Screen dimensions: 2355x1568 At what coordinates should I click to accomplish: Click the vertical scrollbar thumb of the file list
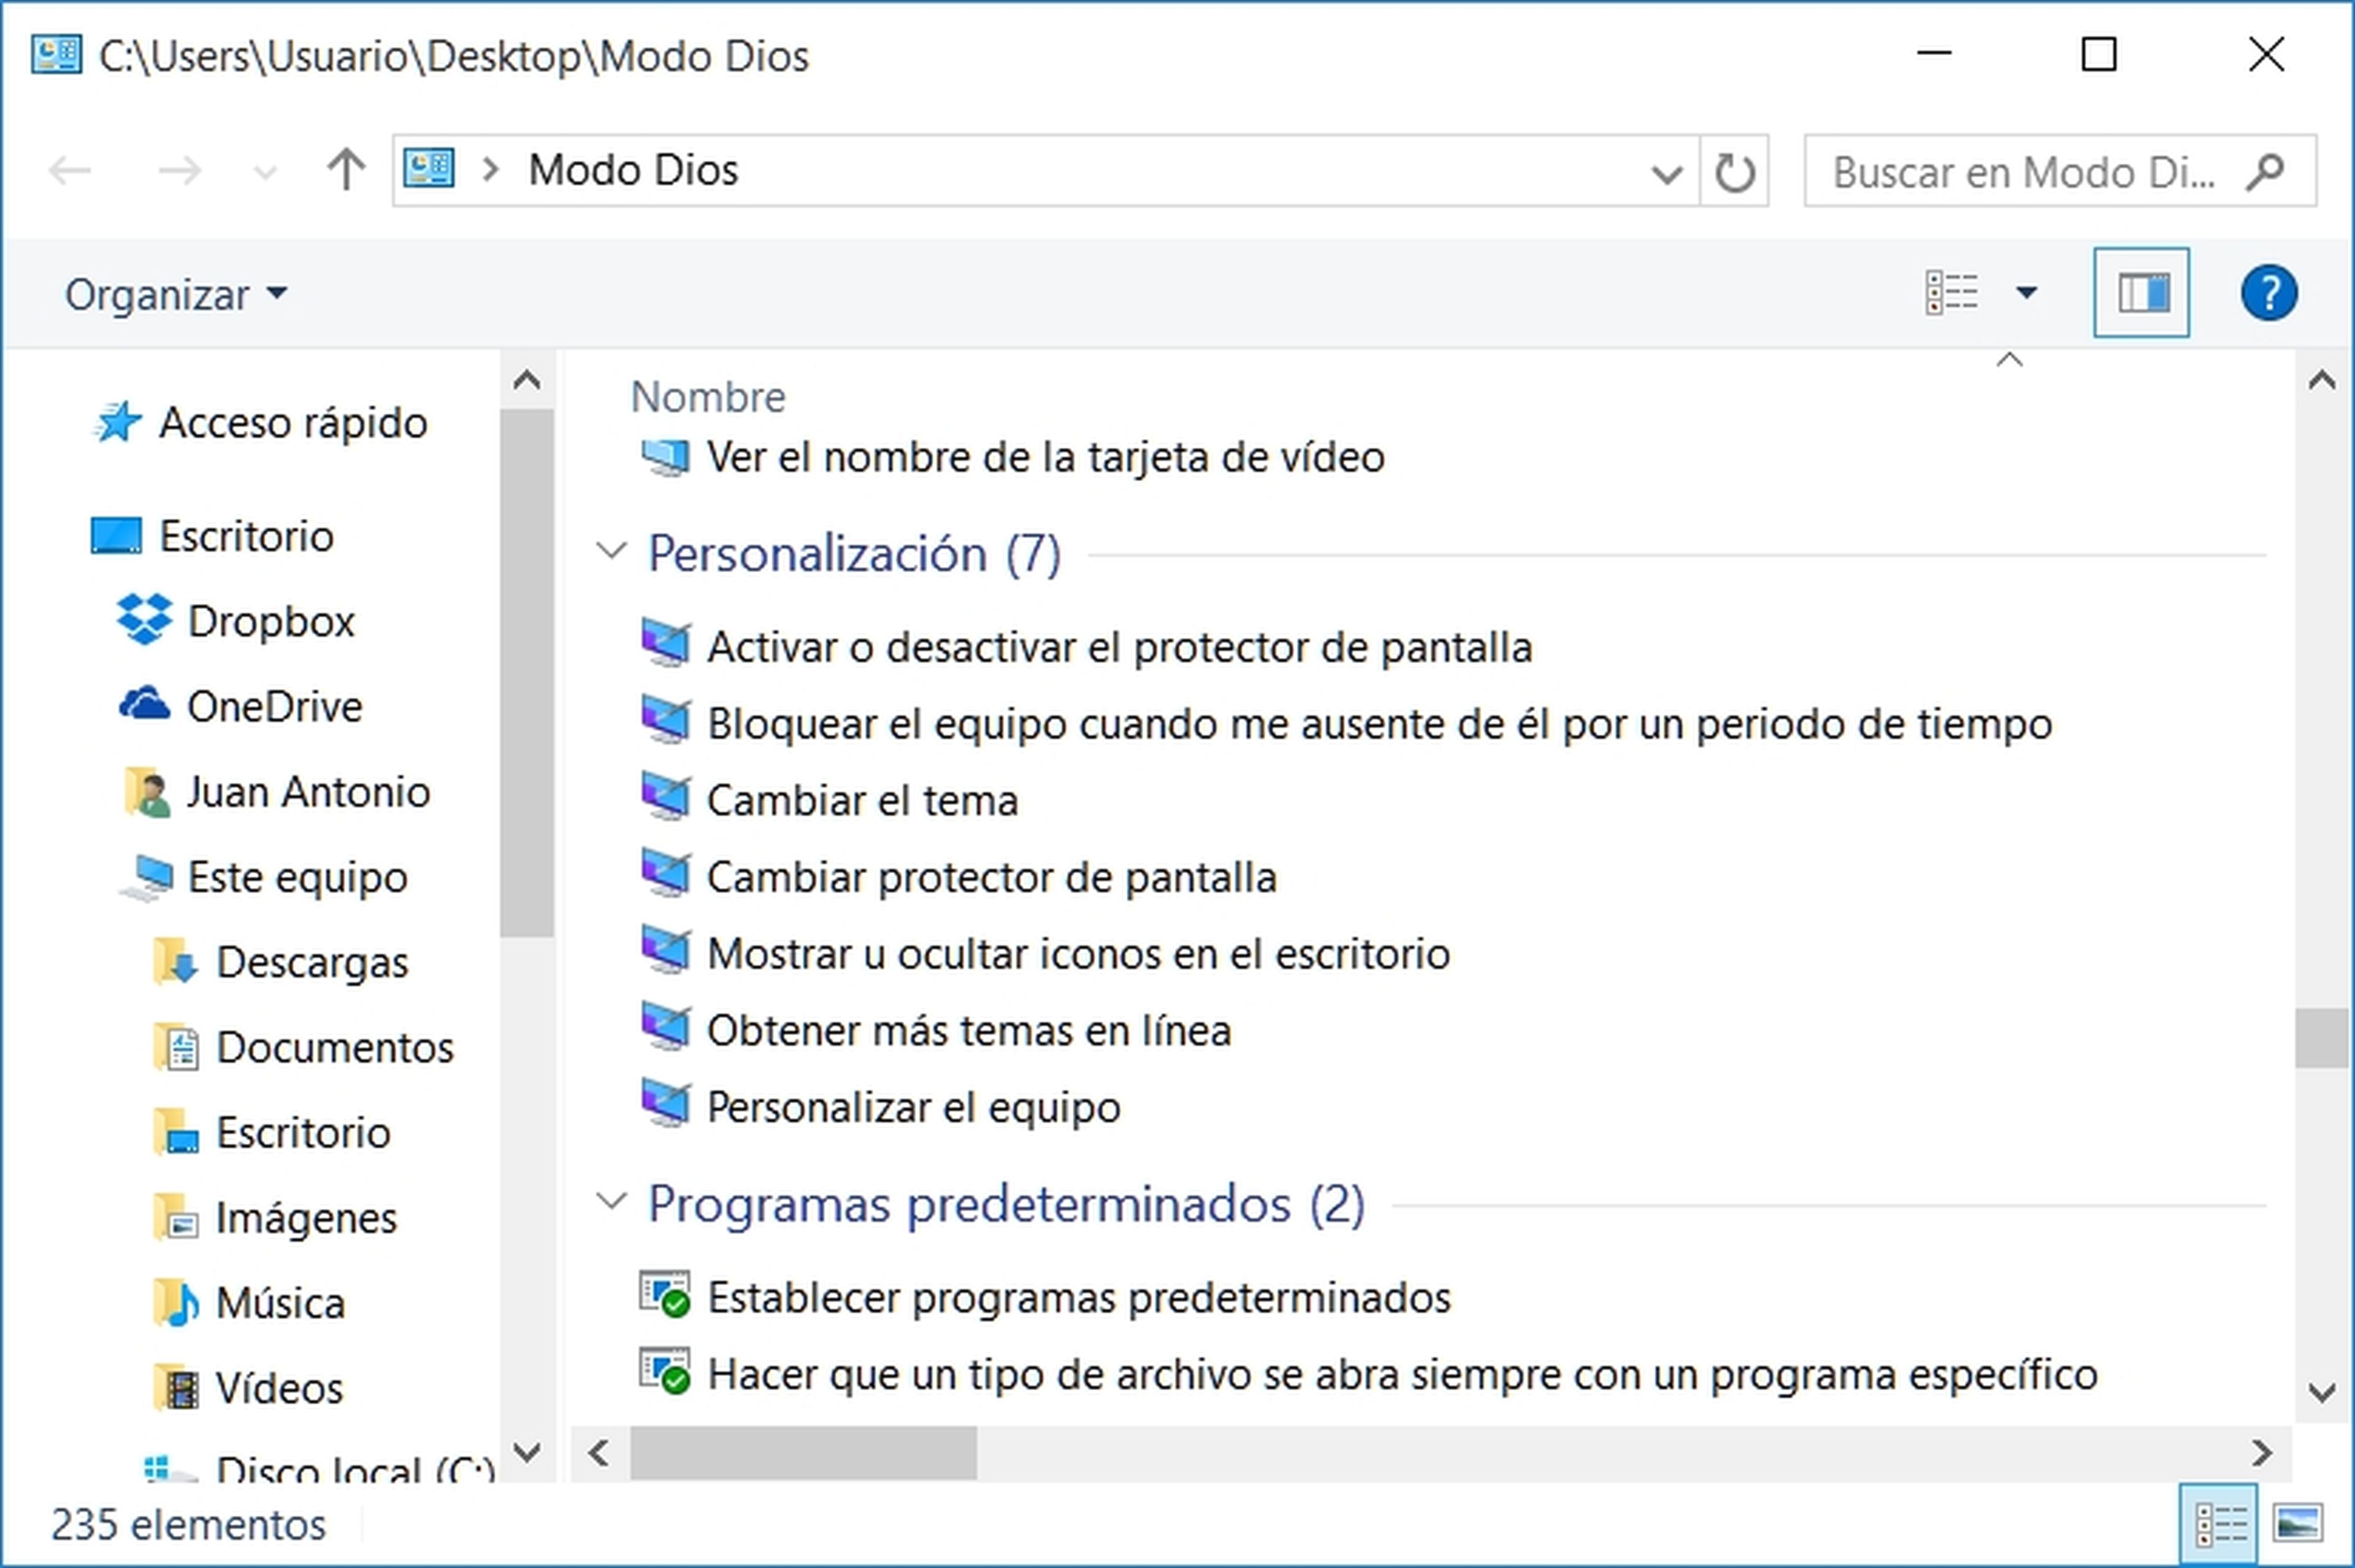[2322, 1038]
